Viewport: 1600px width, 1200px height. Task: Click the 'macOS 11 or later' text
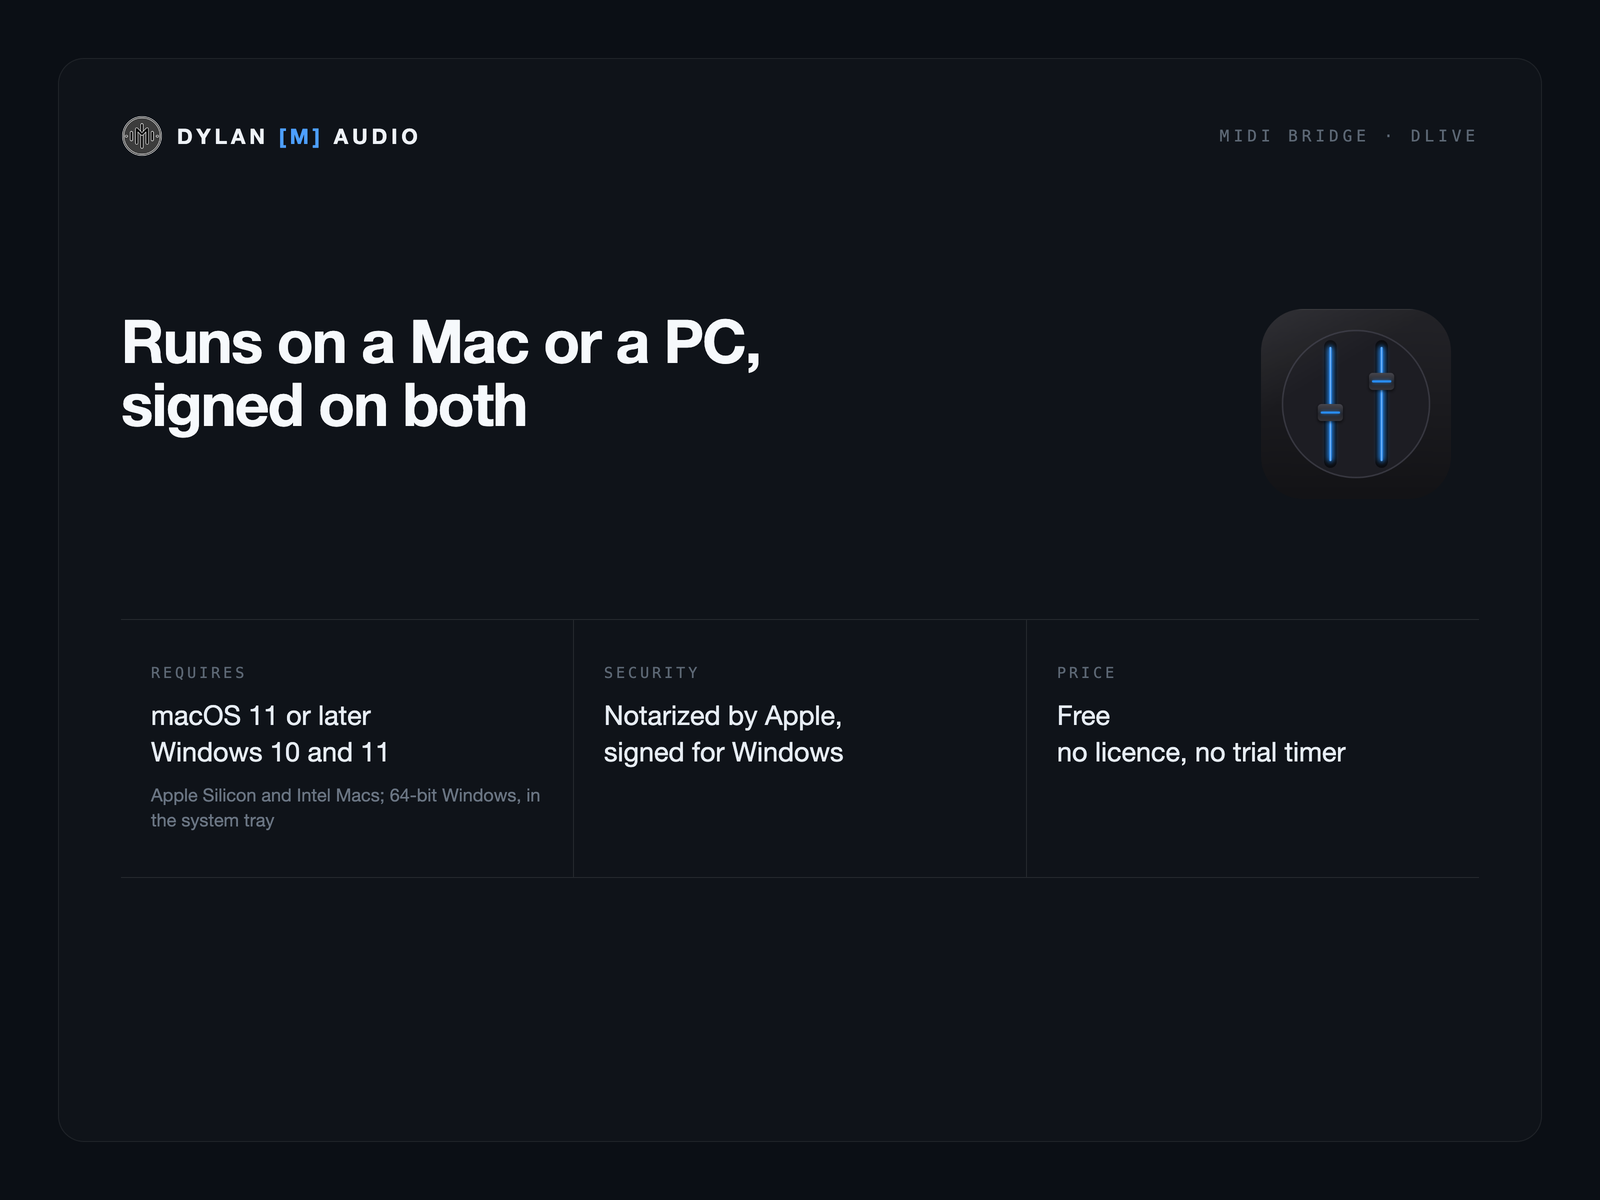point(261,716)
